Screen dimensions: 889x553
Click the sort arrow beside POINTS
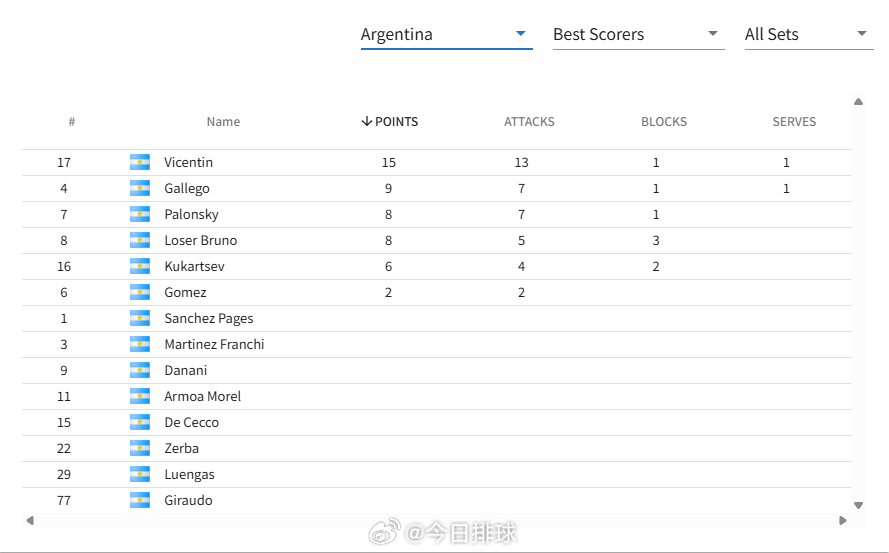(x=367, y=121)
